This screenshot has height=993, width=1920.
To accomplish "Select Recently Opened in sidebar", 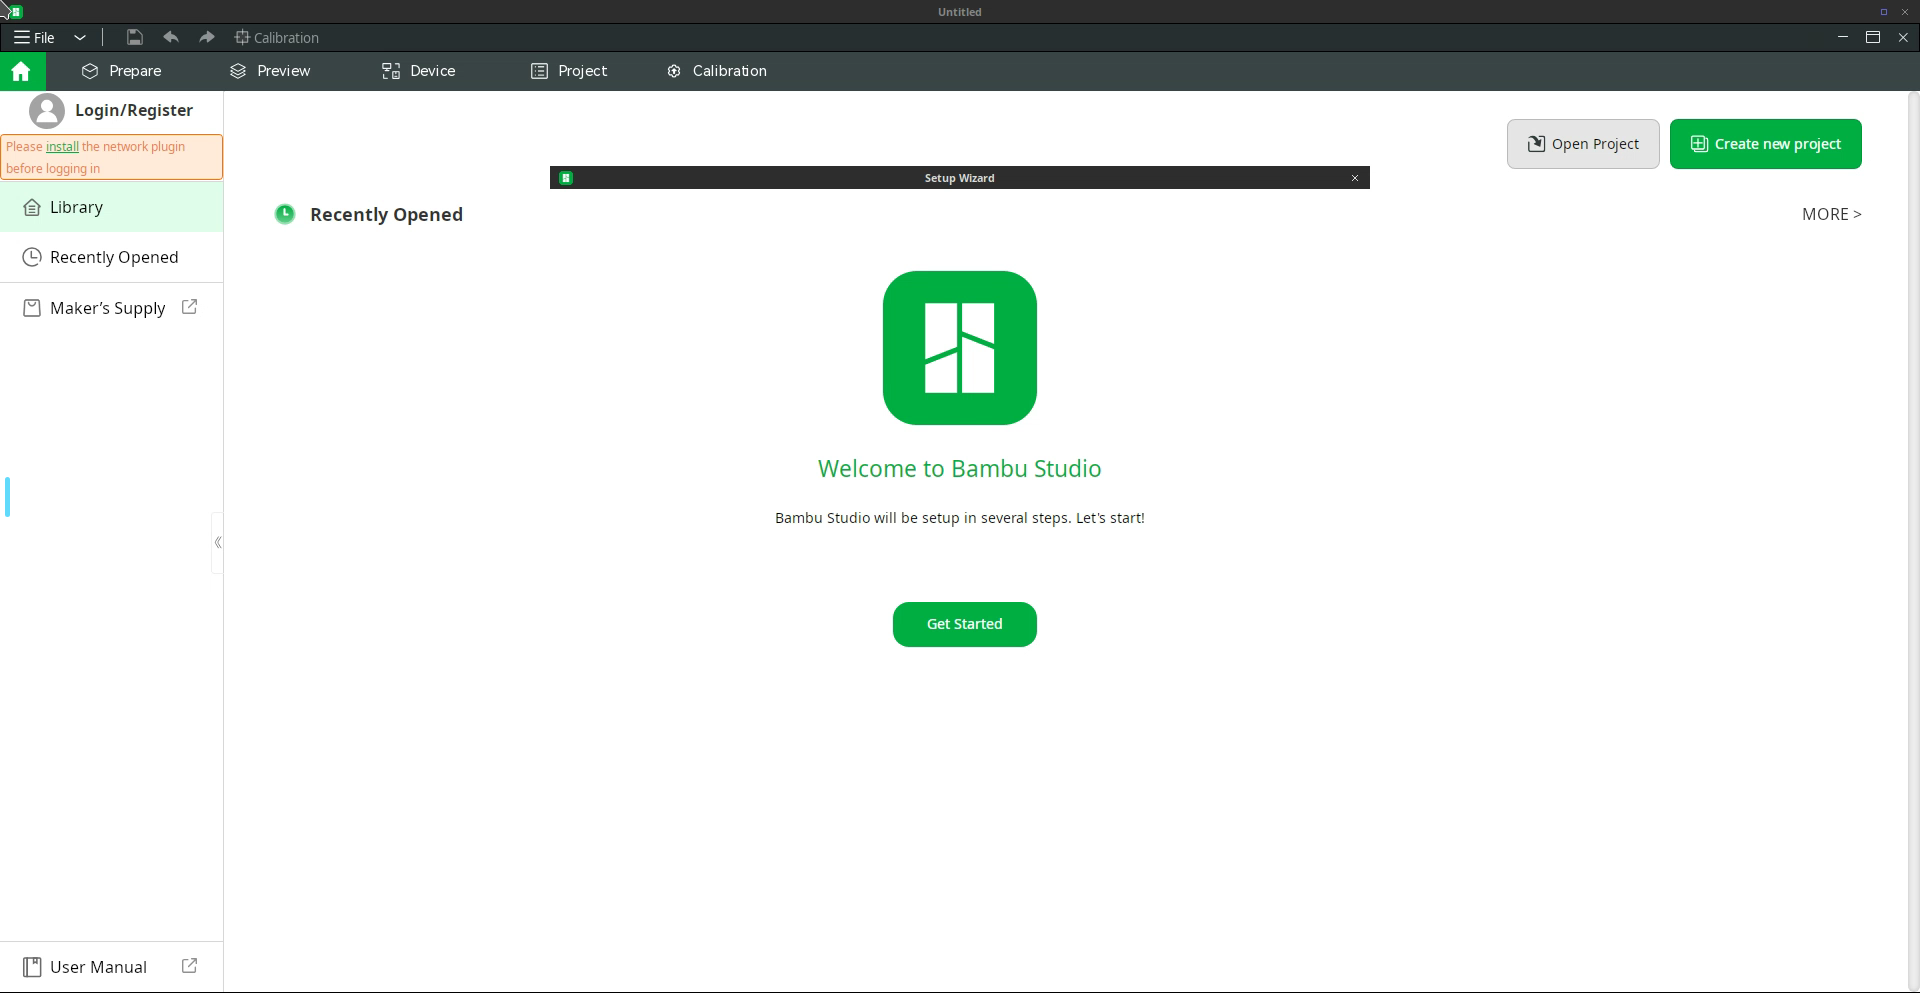I will tap(113, 257).
